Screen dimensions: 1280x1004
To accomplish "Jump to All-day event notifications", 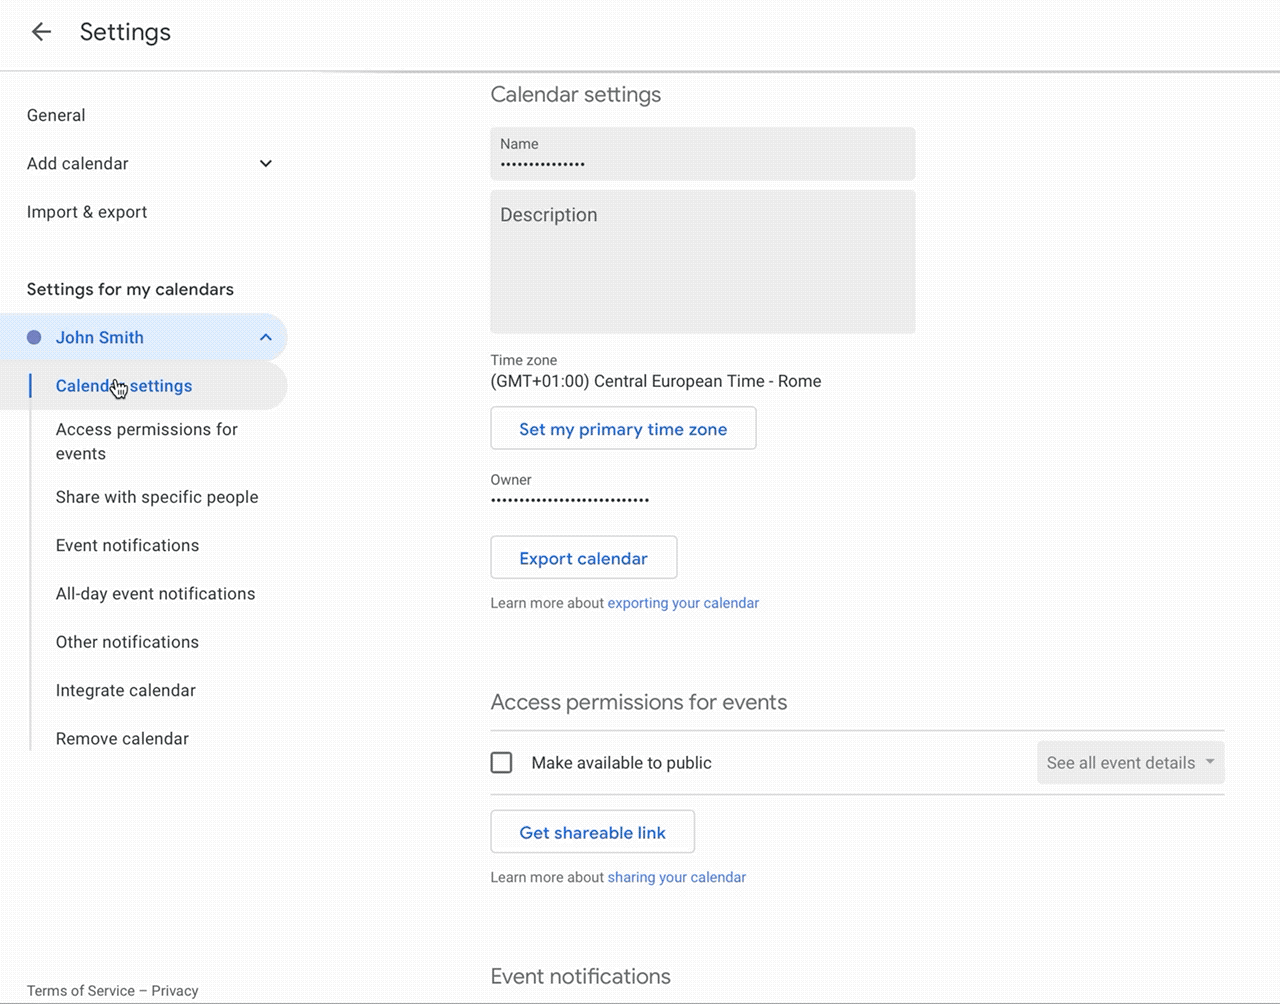I will point(155,594).
